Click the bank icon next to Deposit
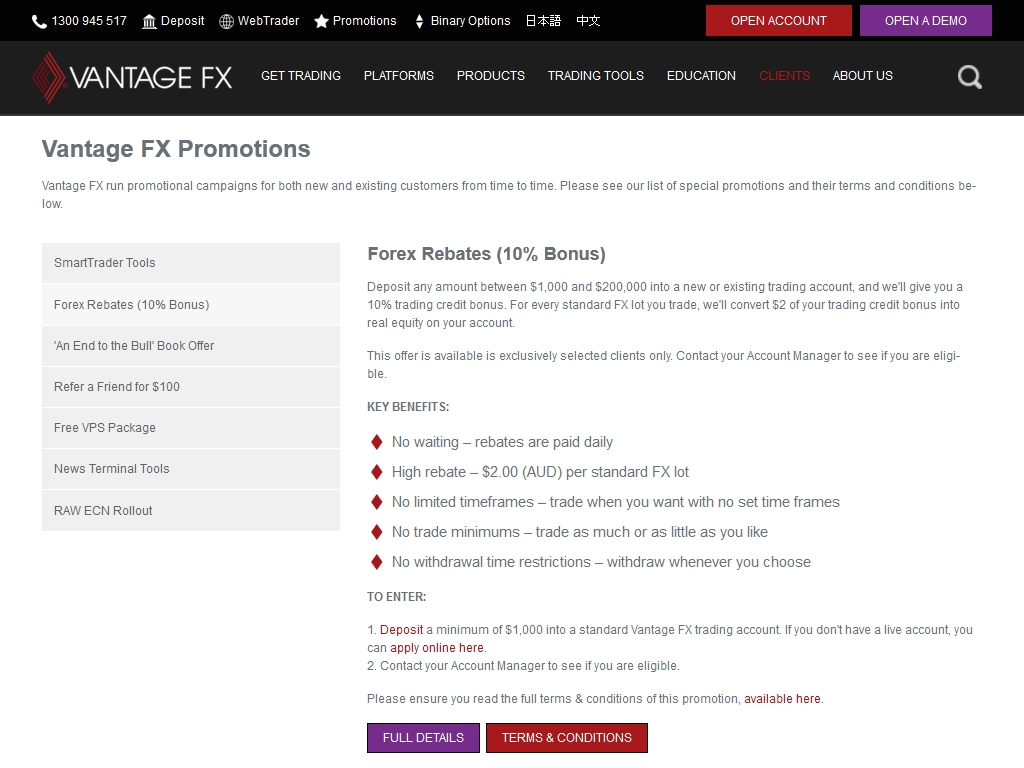The height and width of the screenshot is (768, 1024). click(x=149, y=21)
